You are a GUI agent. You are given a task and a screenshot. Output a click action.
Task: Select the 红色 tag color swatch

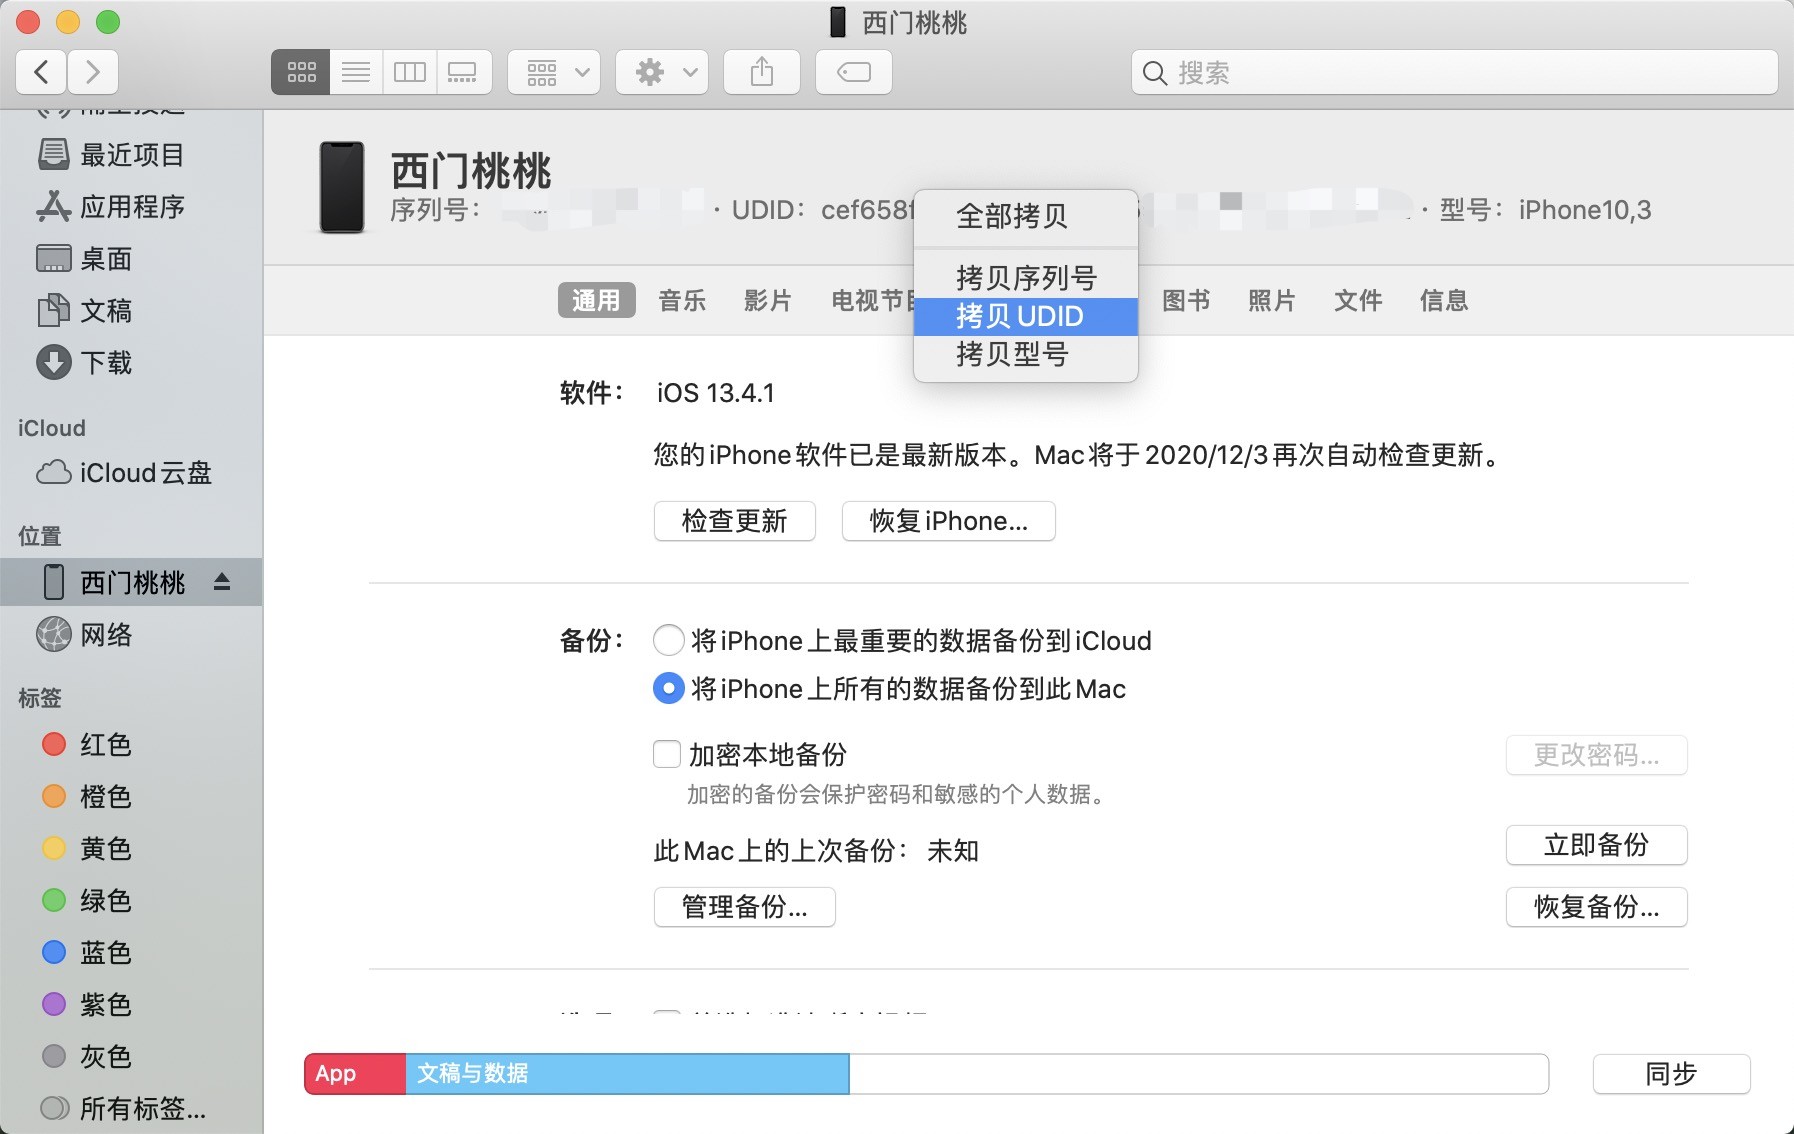(x=55, y=744)
